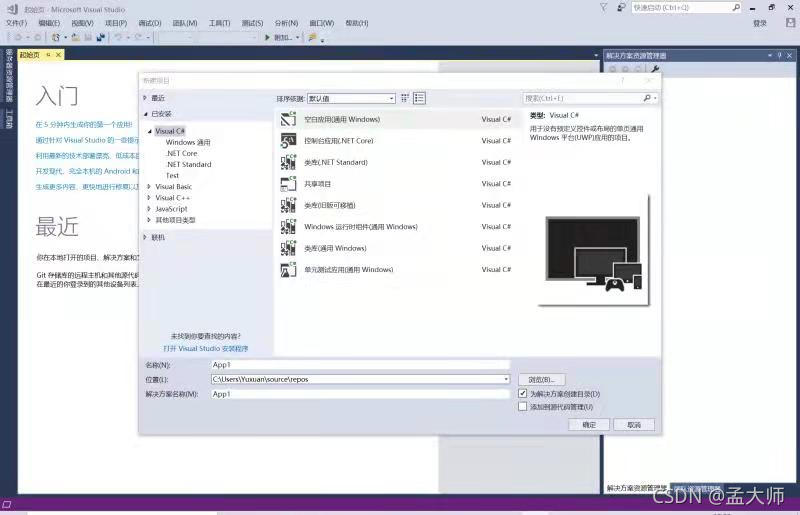Check 添加到源代码管理 checkbox

[522, 407]
